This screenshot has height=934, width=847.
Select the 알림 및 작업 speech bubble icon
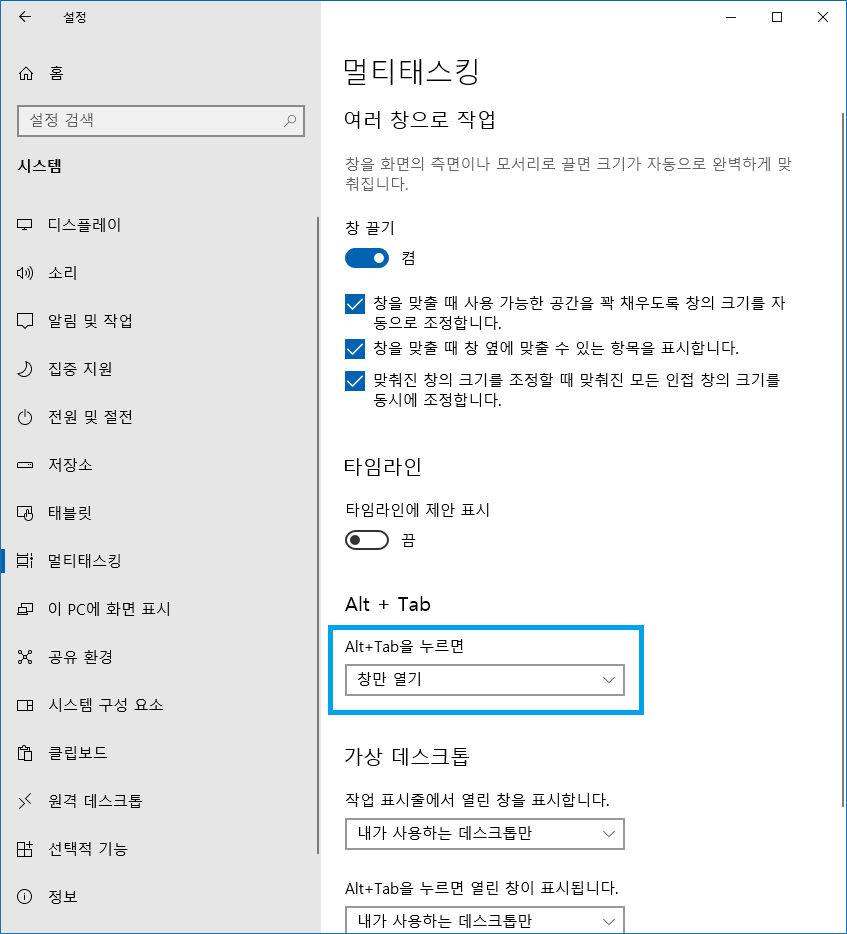24,321
